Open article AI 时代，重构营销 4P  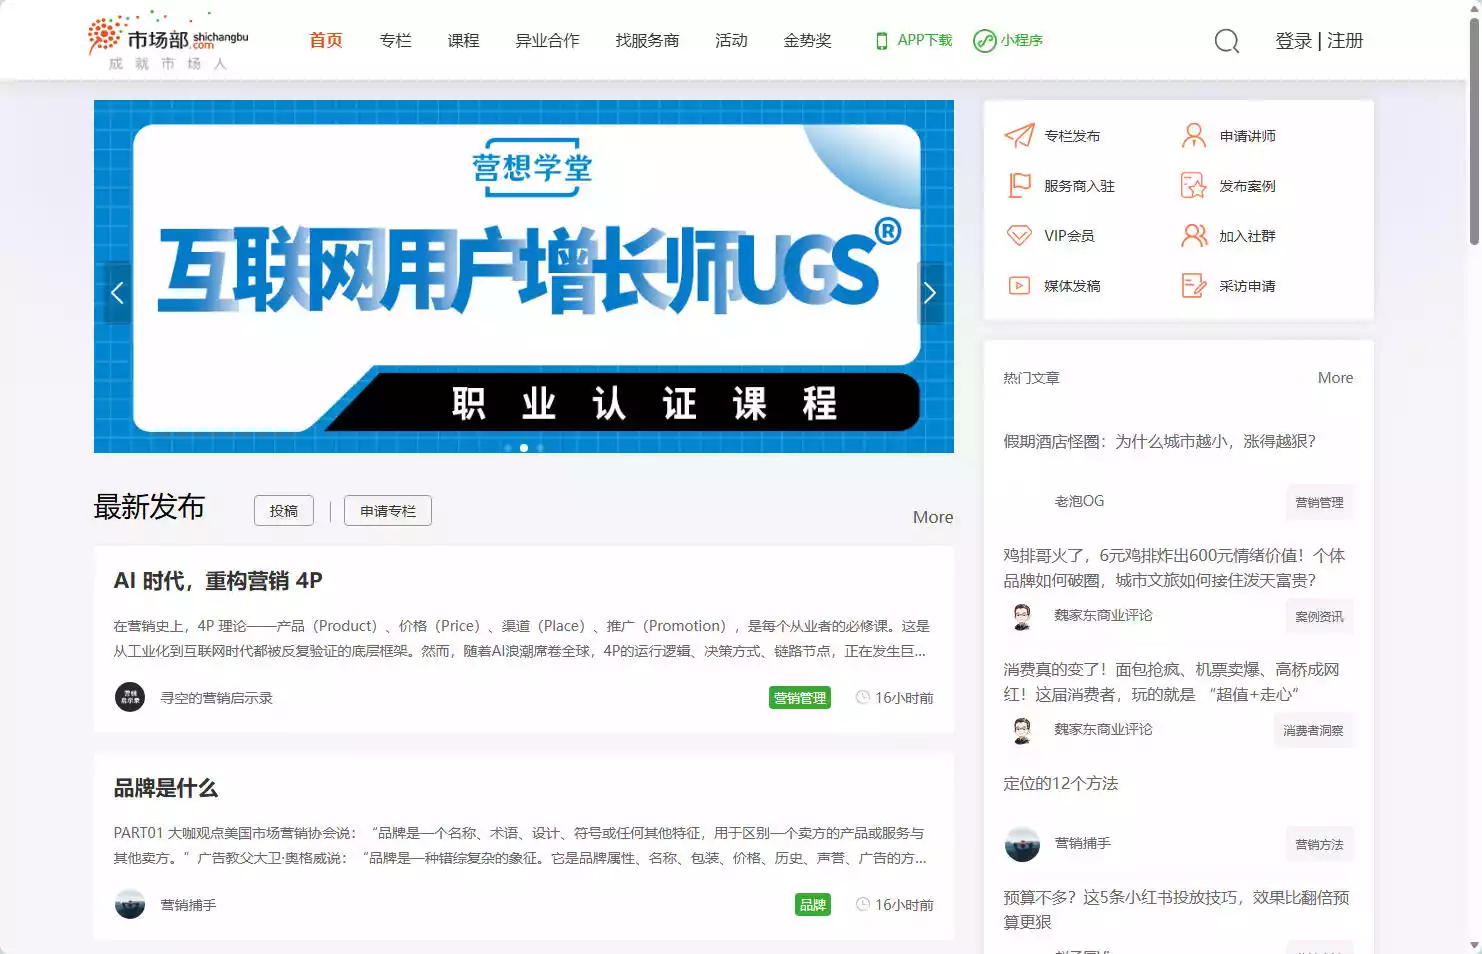point(218,581)
